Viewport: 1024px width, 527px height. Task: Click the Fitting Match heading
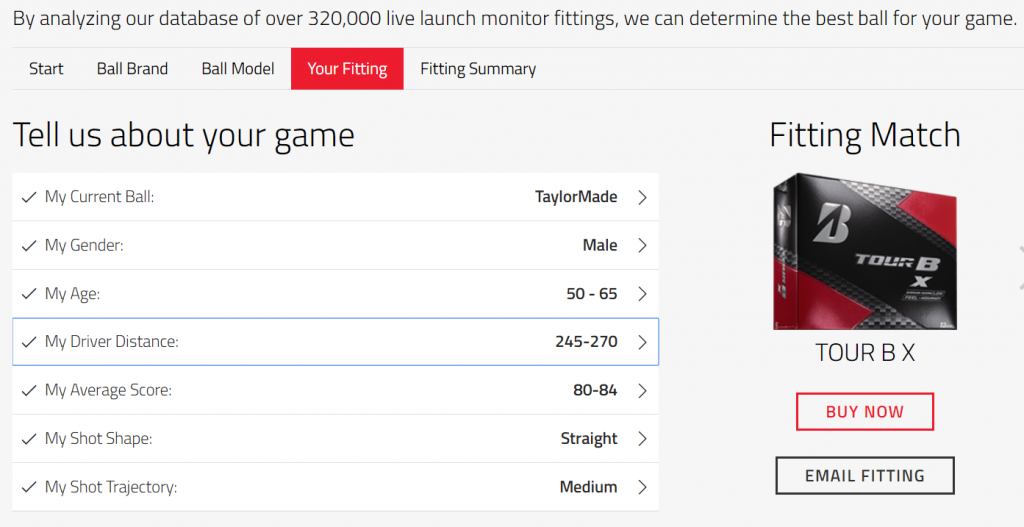865,135
